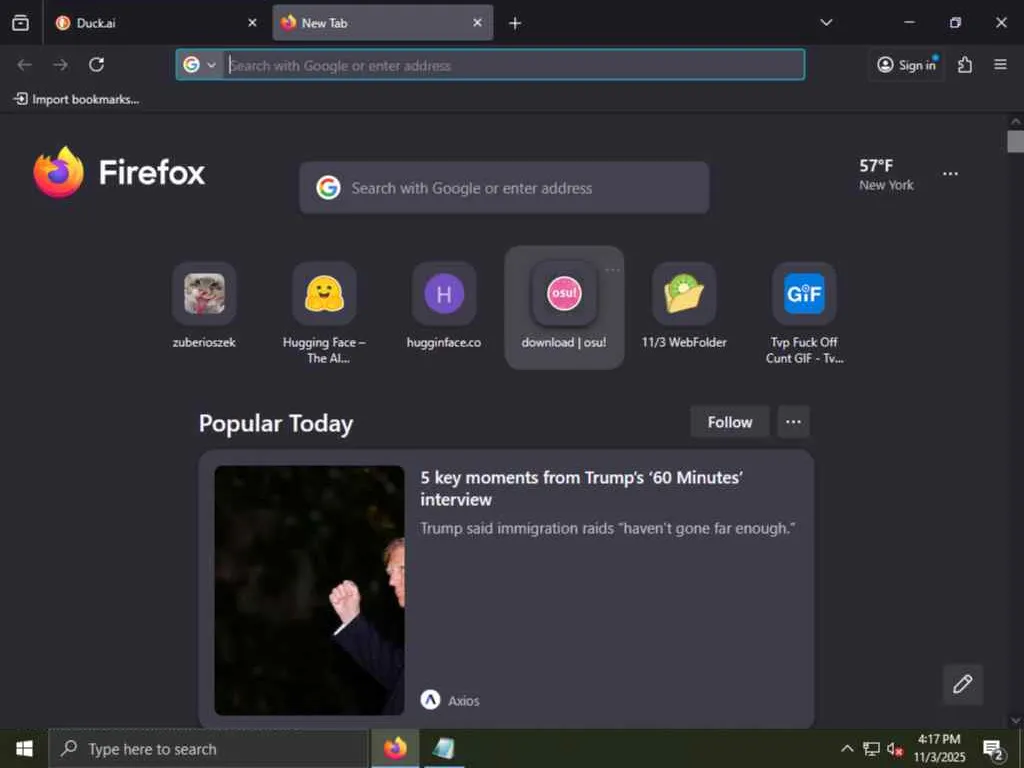This screenshot has width=1024, height=768.
Task: Open the '60 Minutes' interview headline
Action: coord(581,488)
